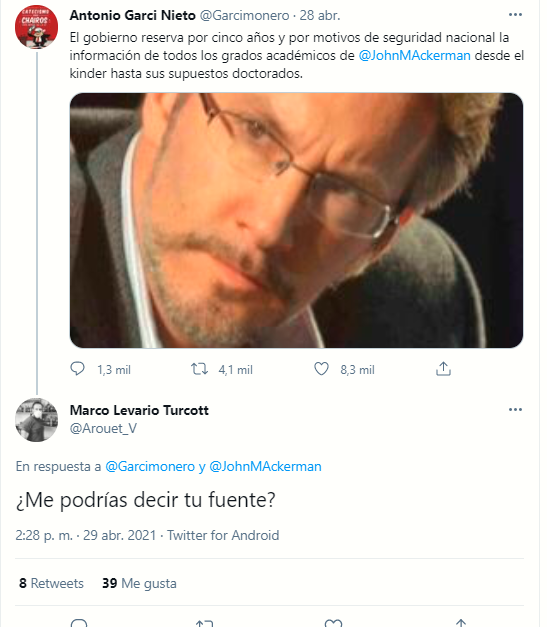Reply to Marco Levario Turcott's tweet
Screen dimensions: 547x627
[x=79, y=623]
